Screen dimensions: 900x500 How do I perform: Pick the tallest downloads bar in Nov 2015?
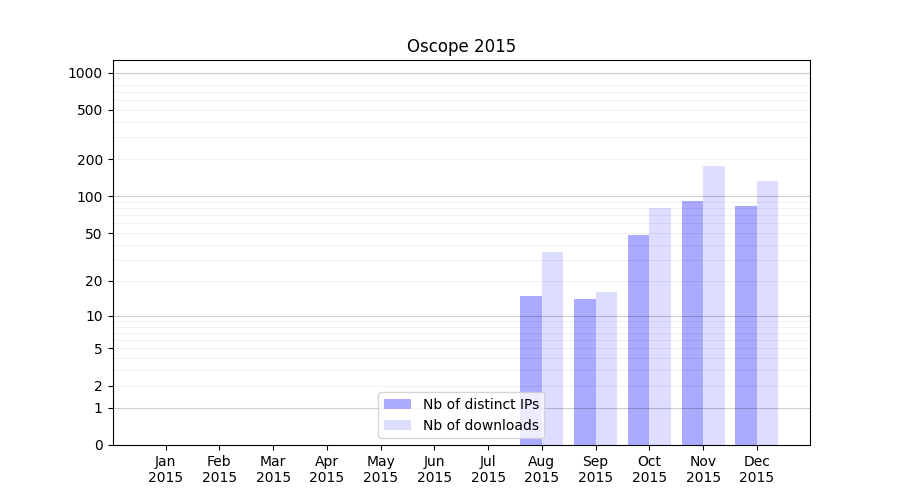click(714, 305)
